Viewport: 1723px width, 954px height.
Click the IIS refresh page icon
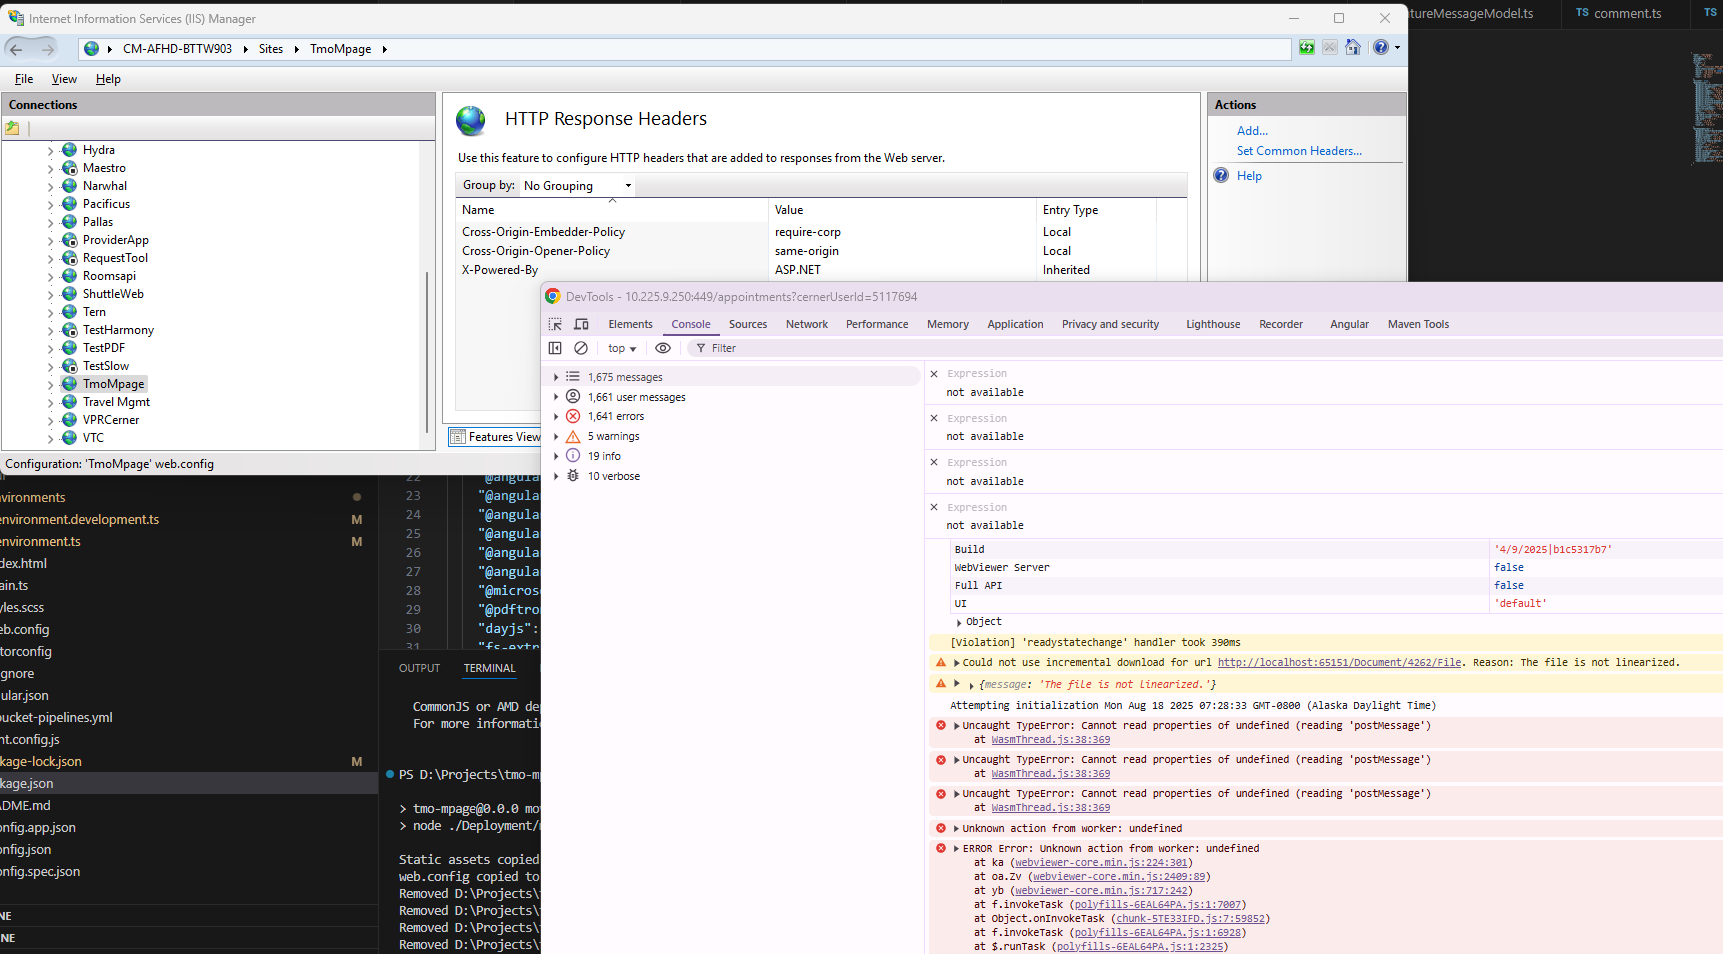click(1306, 48)
